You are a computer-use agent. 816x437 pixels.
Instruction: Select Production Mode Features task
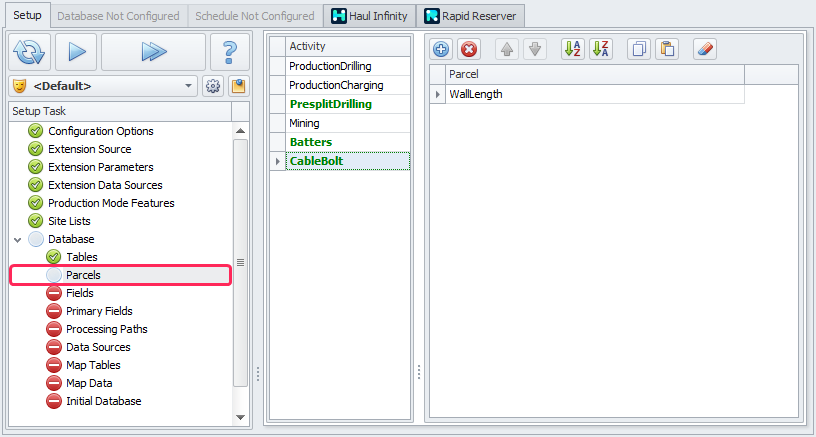(111, 203)
